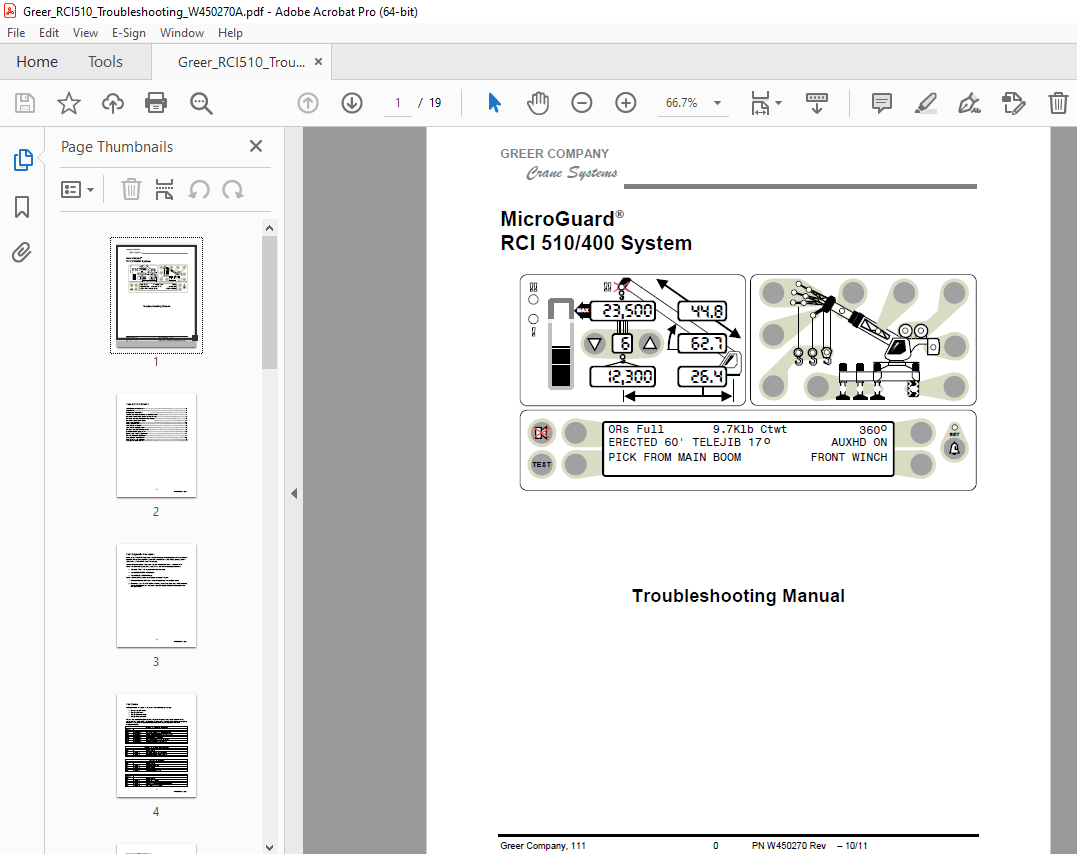1077x854 pixels.
Task: Select the Hand tool in the toolbar
Action: pyautogui.click(x=538, y=103)
